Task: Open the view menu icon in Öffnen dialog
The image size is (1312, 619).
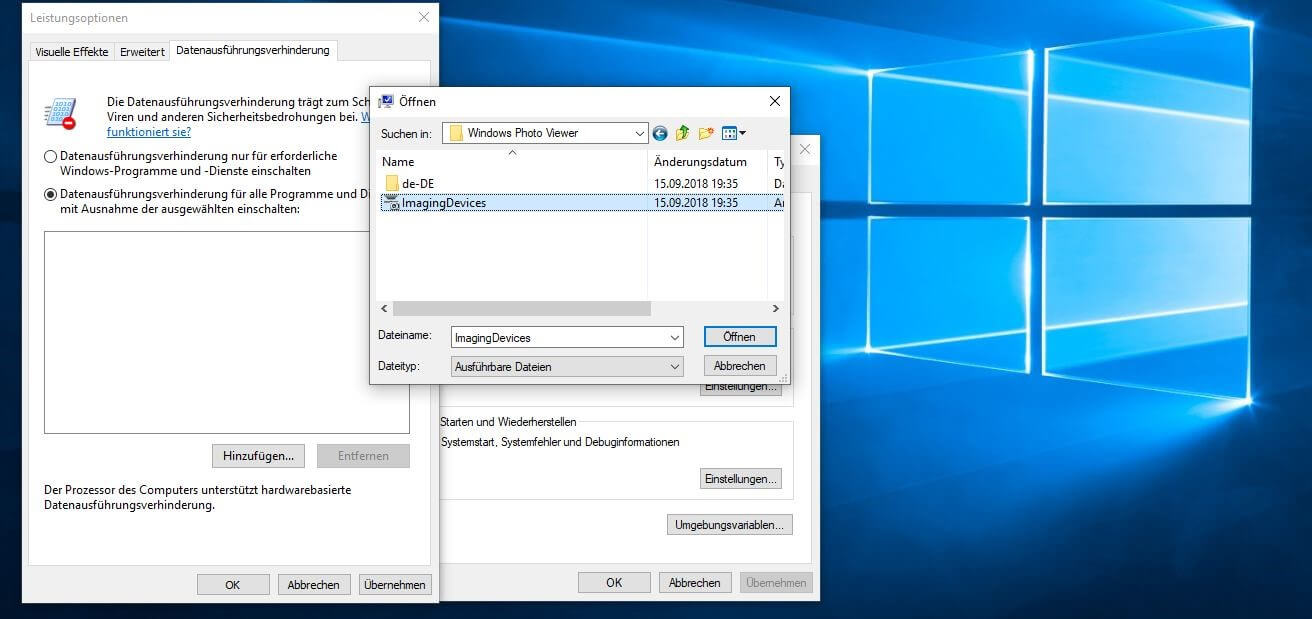Action: point(729,133)
